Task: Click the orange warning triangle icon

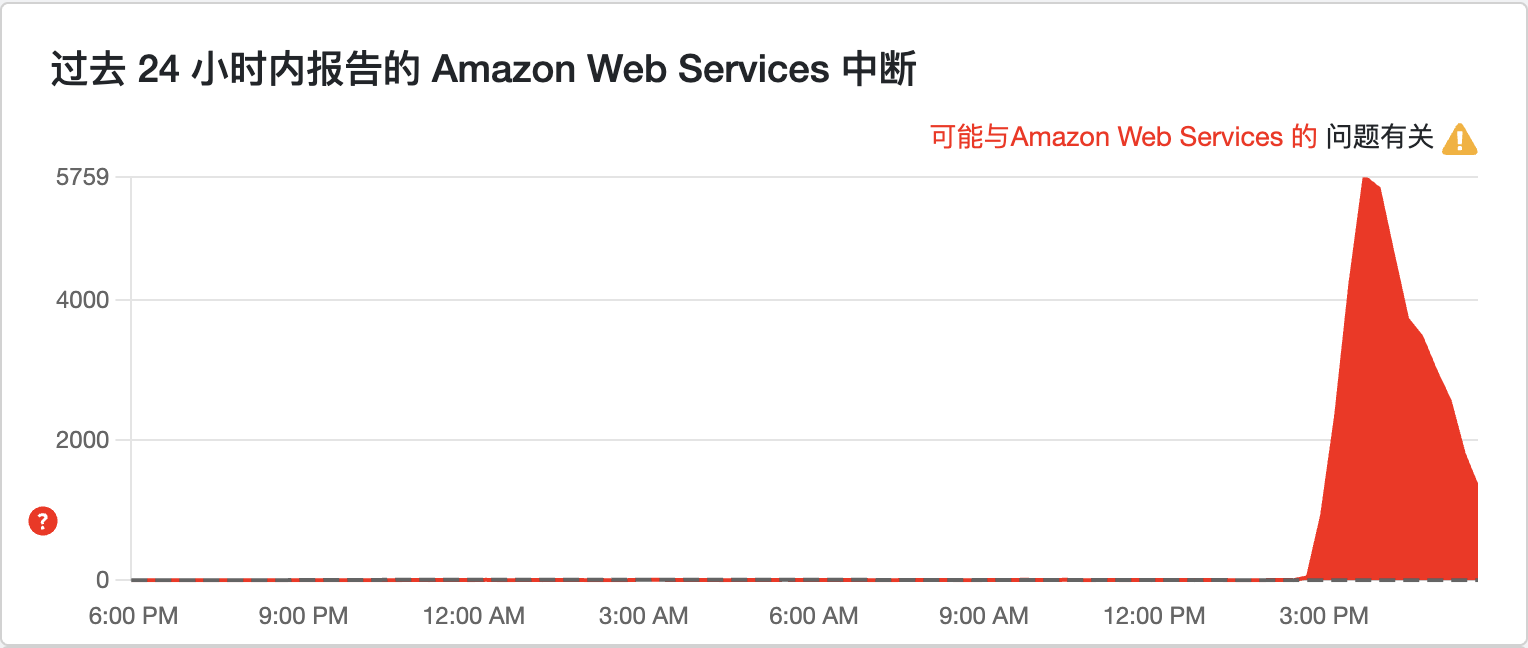Action: point(1459,139)
